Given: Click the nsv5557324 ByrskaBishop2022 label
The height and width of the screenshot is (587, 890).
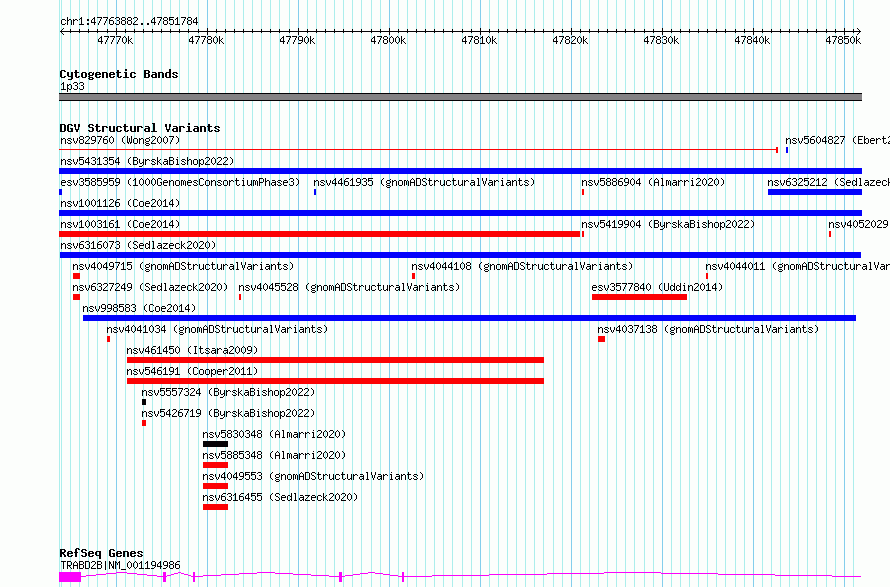Looking at the screenshot, I should click(x=228, y=392).
